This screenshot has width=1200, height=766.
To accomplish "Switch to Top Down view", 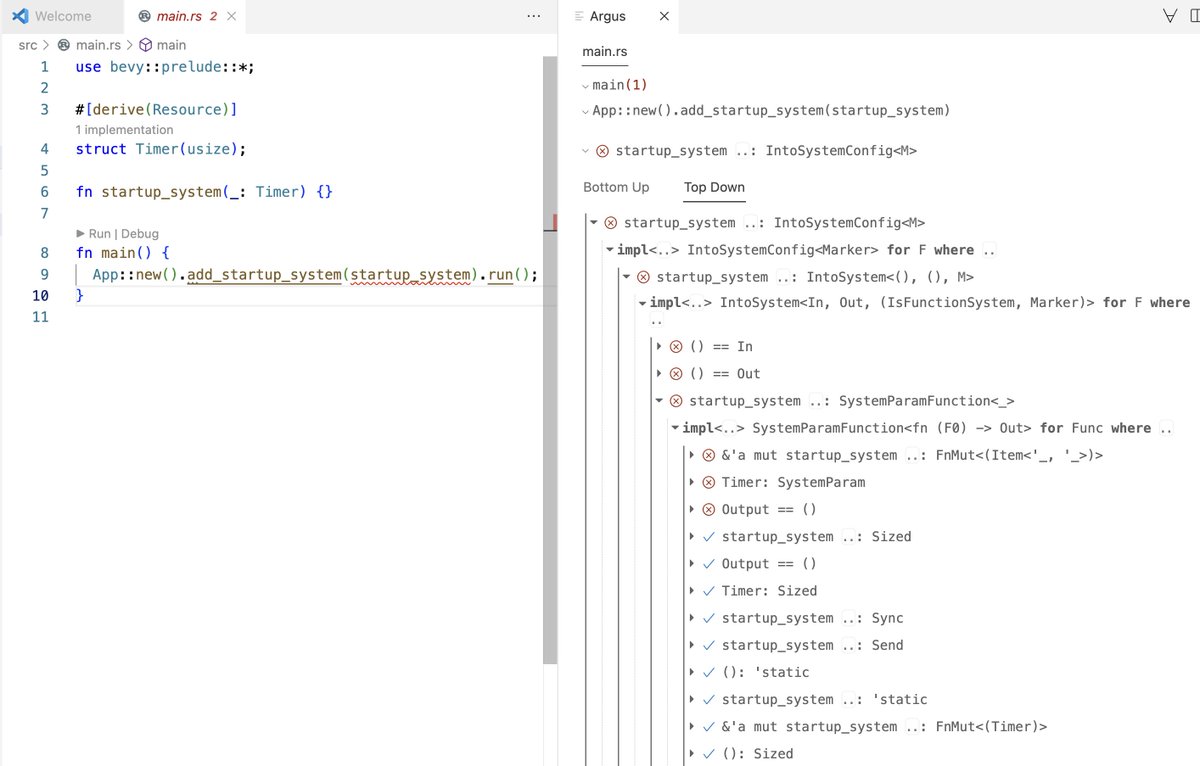I will [714, 187].
